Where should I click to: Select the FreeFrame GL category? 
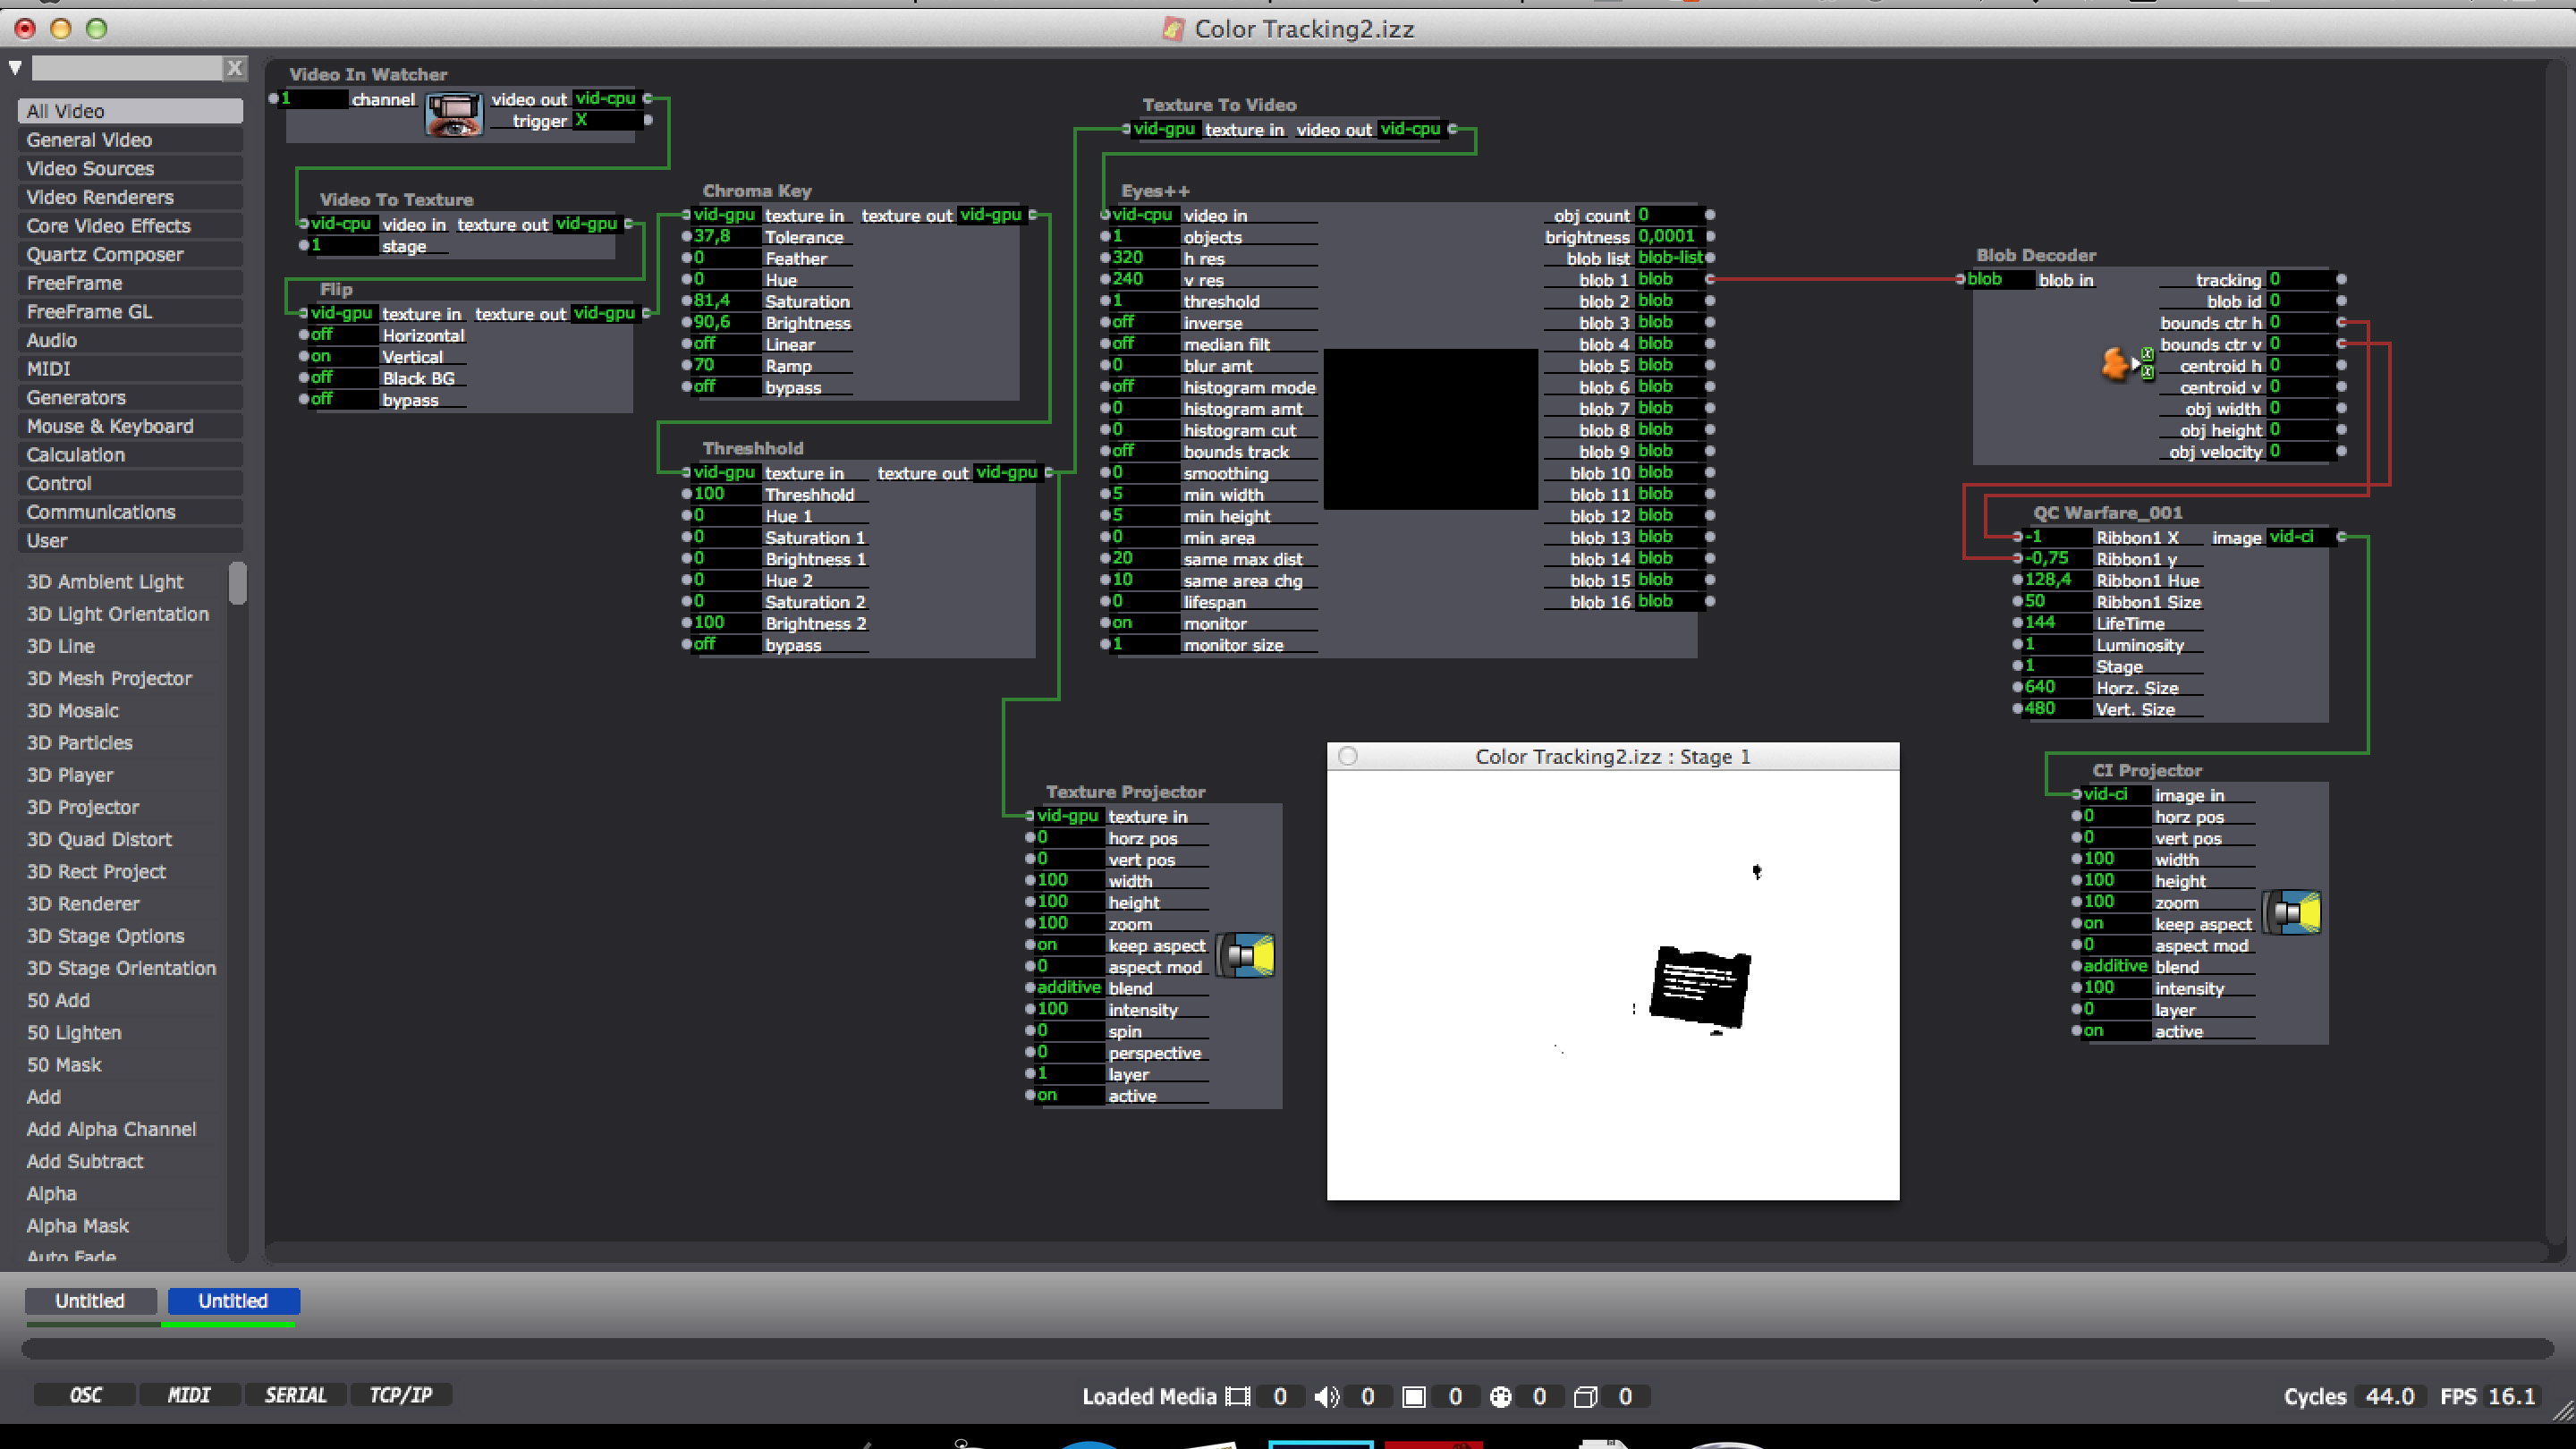pos(130,311)
